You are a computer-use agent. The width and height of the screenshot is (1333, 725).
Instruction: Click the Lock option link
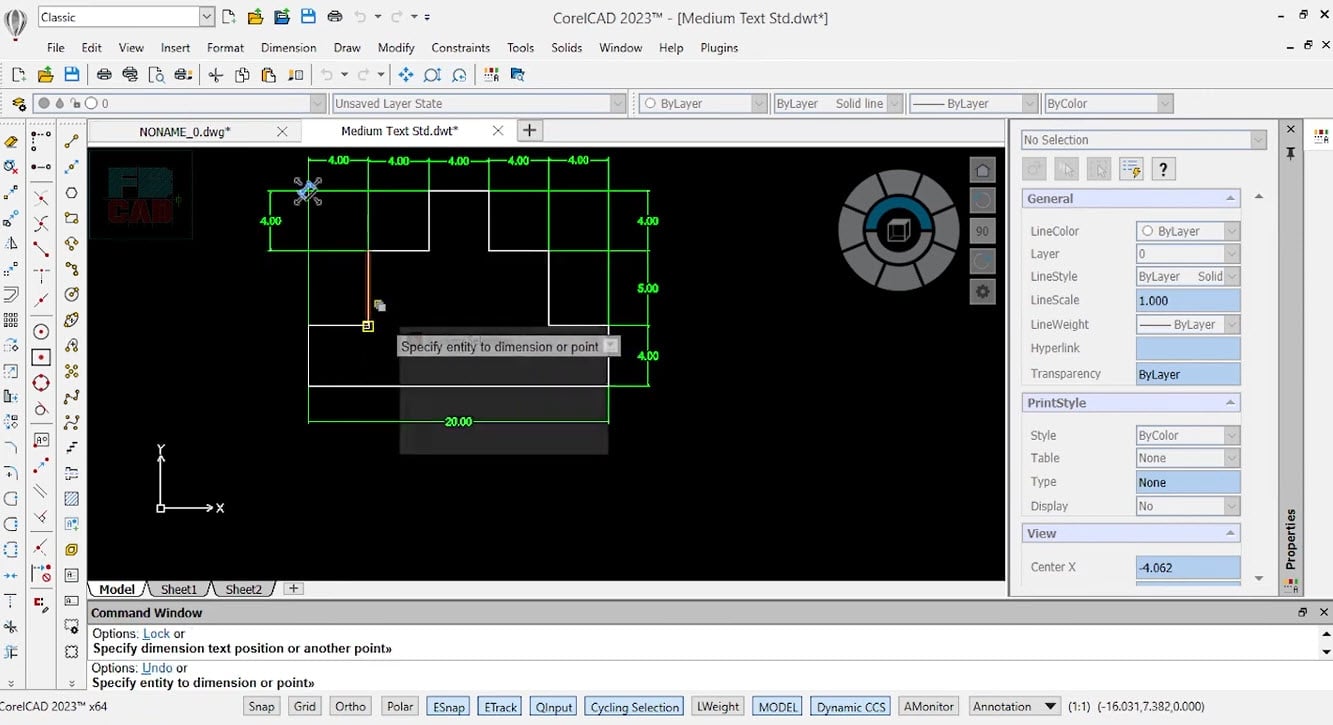156,633
